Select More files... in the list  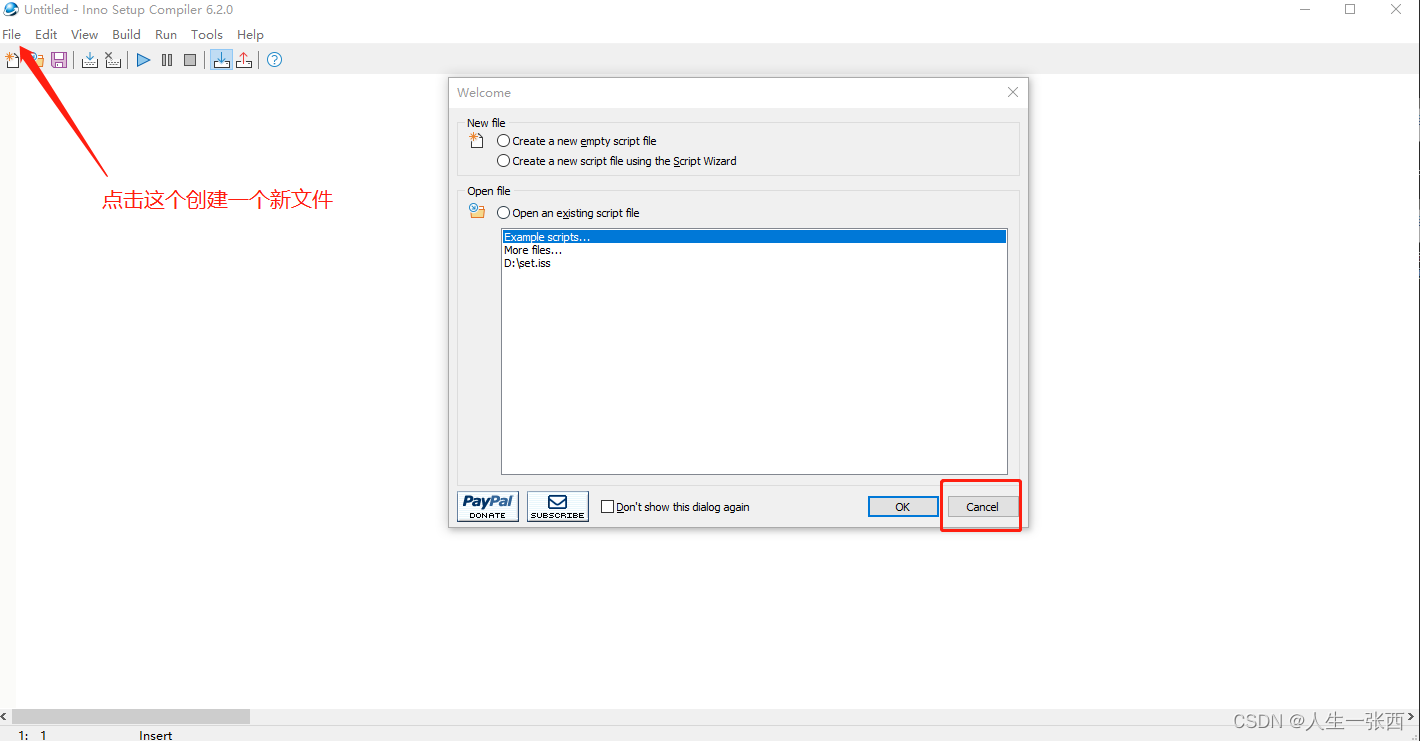click(x=754, y=250)
